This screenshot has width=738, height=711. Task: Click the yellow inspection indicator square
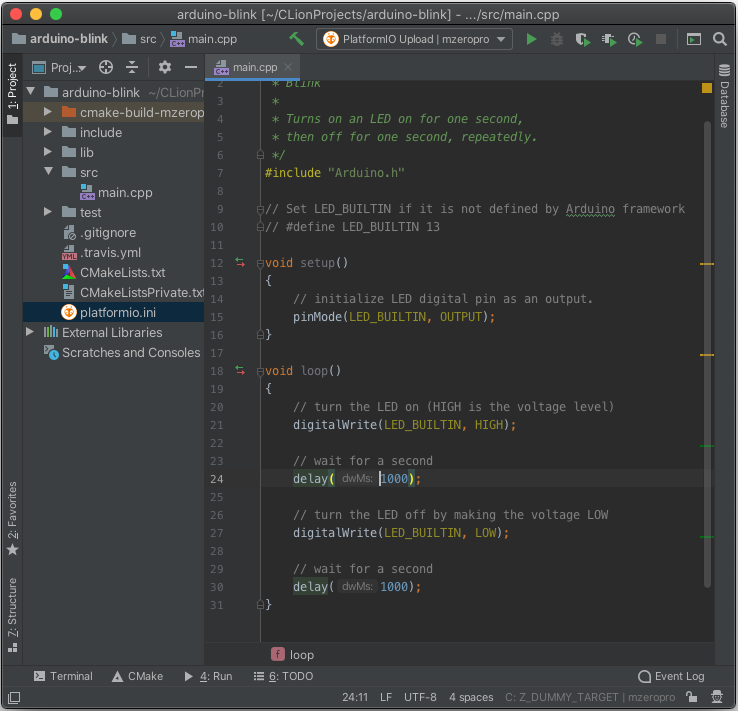pos(706,88)
